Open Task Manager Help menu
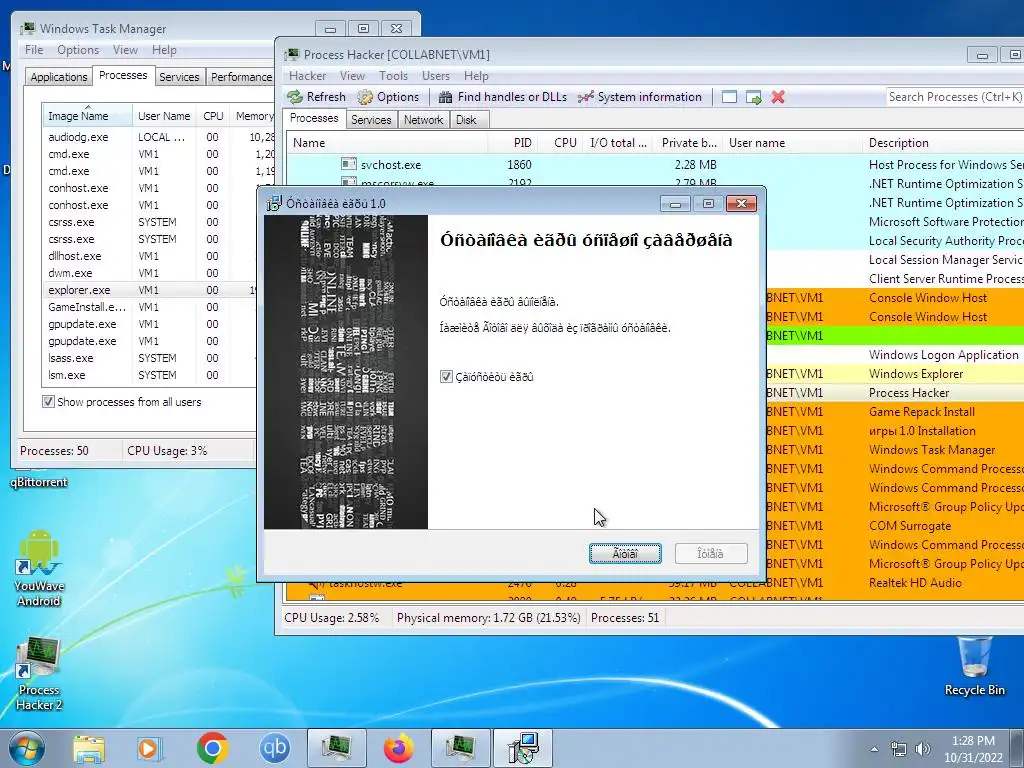The image size is (1024, 768). click(x=164, y=50)
